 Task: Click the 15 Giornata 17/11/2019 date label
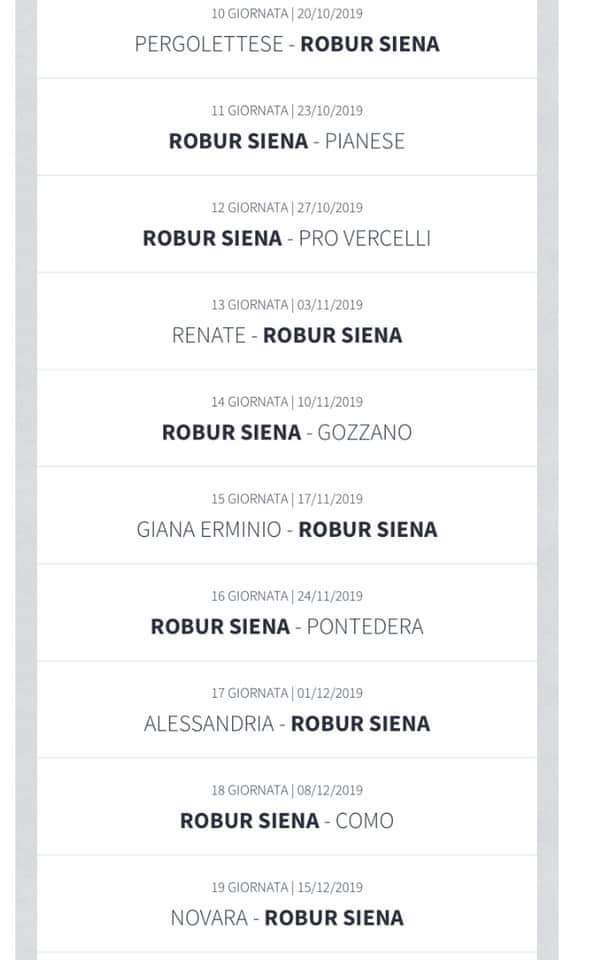287,499
